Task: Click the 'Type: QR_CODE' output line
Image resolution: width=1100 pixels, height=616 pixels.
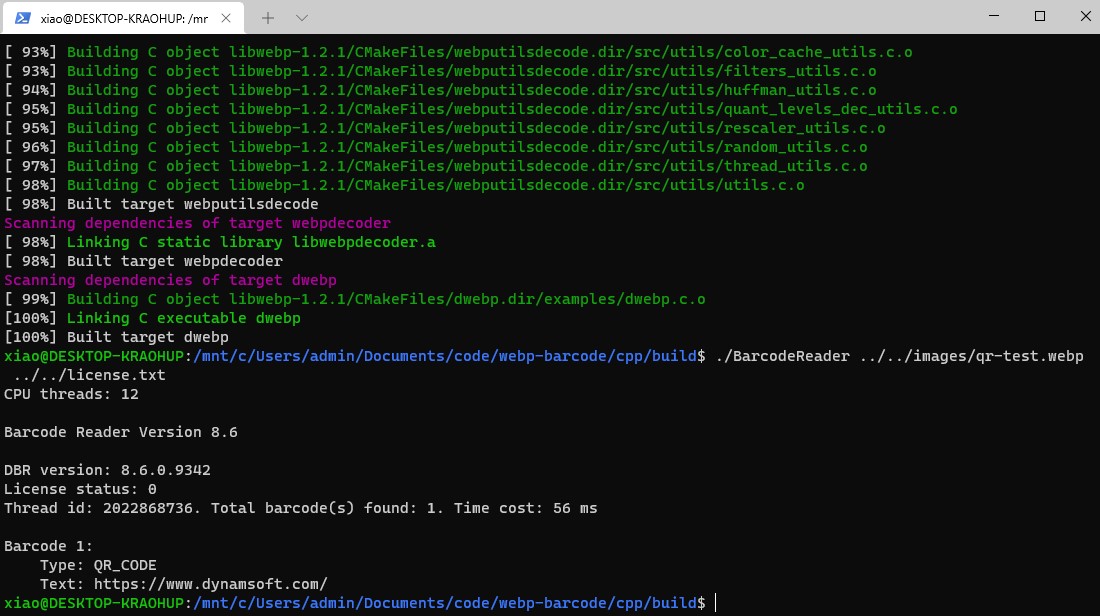Action: 98,565
